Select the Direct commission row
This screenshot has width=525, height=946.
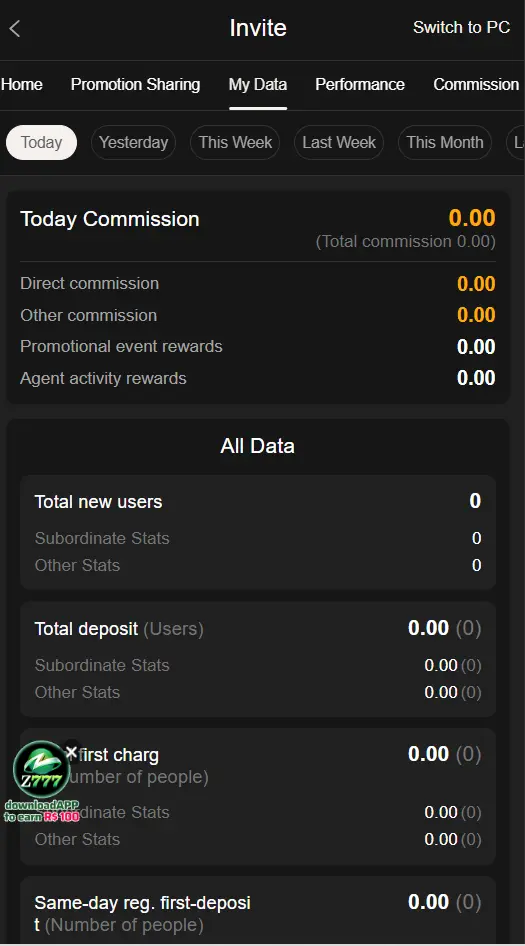tap(258, 284)
